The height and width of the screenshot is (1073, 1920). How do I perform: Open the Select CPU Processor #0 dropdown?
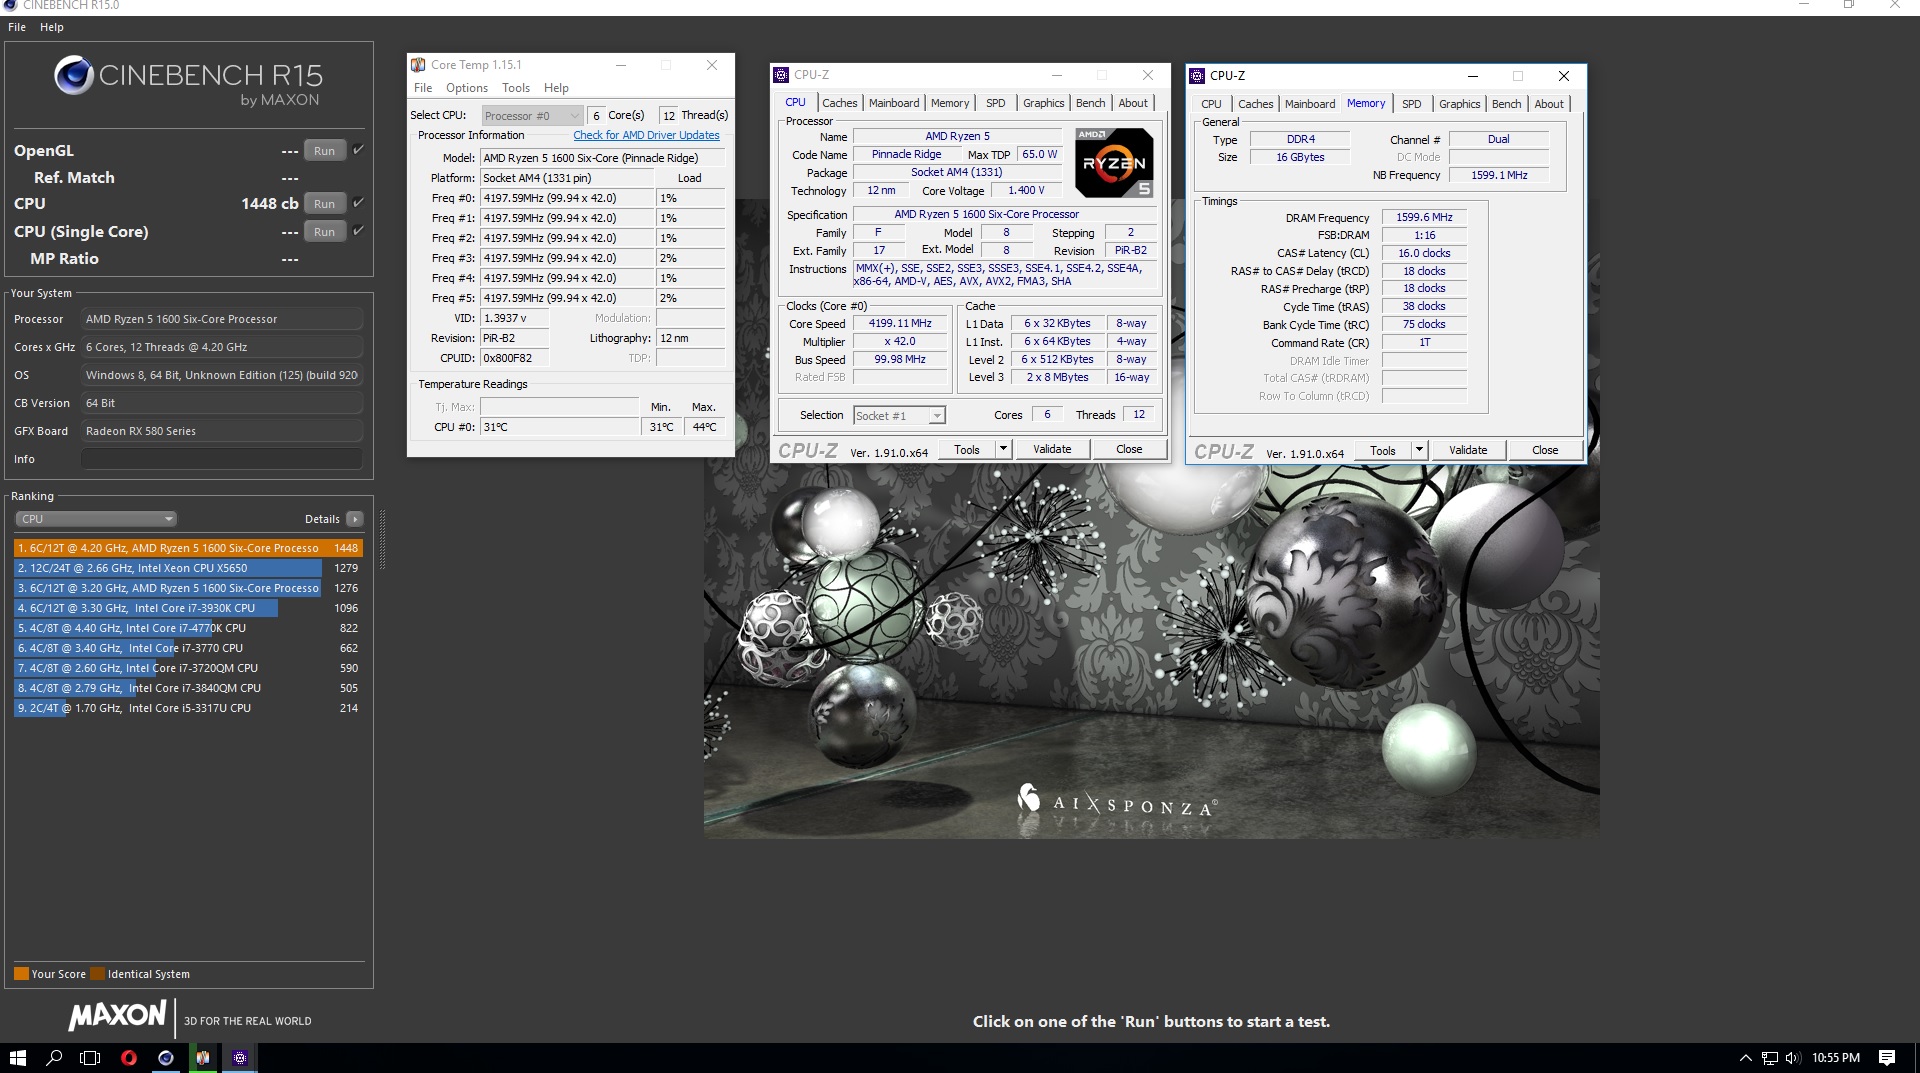531,116
